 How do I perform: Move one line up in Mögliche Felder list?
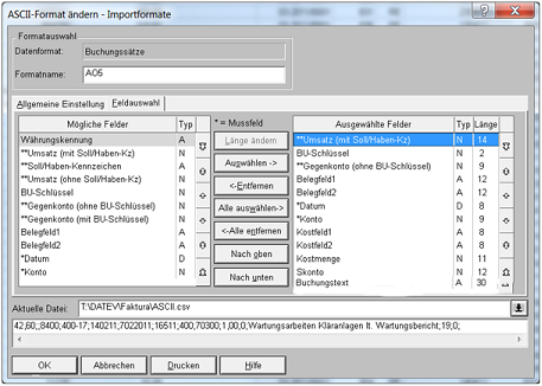(203, 196)
